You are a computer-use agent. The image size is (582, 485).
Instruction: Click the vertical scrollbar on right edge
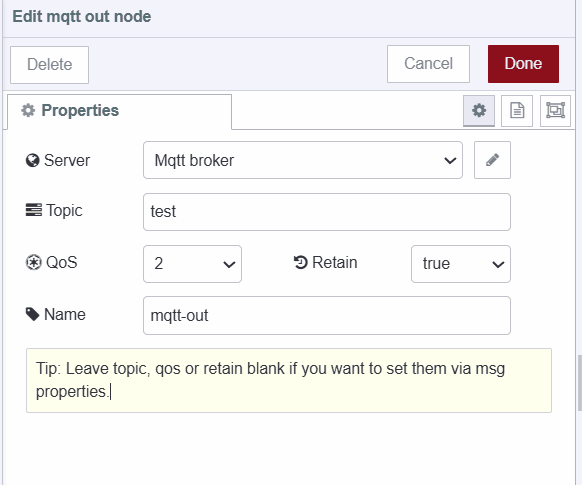coord(579,383)
